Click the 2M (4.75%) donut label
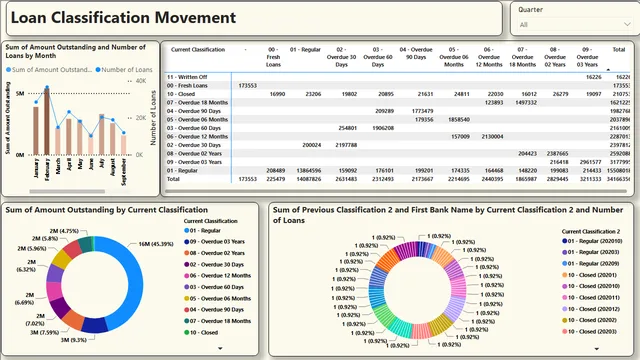640x360 pixels. click(x=64, y=231)
